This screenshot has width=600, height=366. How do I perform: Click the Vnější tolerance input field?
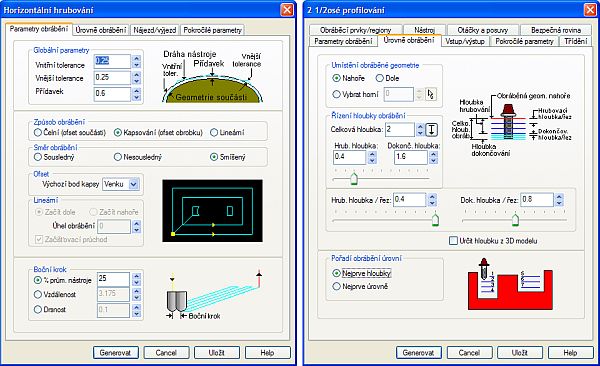112,78
